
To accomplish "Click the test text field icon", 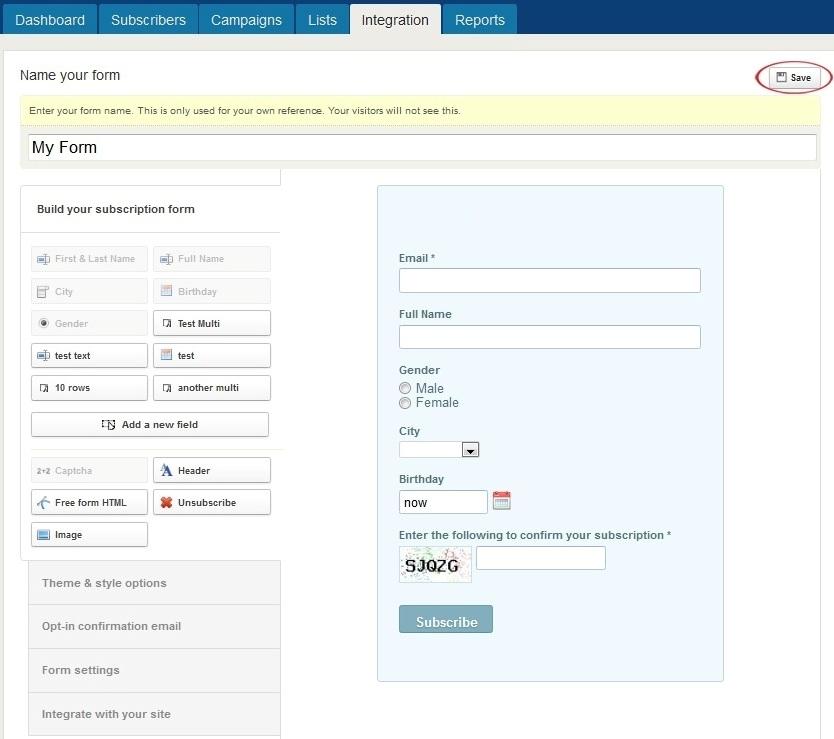I will click(44, 355).
